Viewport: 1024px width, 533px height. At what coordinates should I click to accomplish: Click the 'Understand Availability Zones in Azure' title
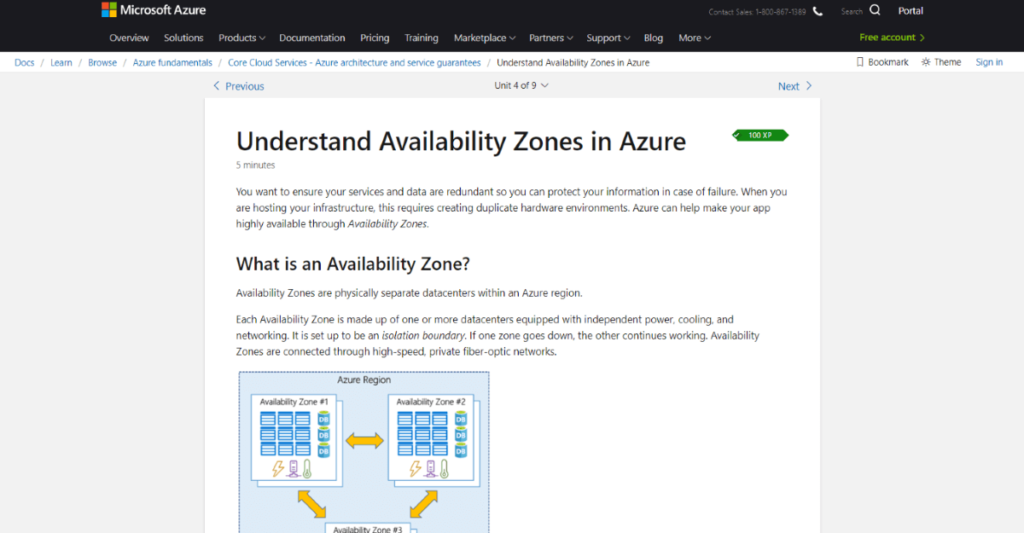click(x=461, y=141)
